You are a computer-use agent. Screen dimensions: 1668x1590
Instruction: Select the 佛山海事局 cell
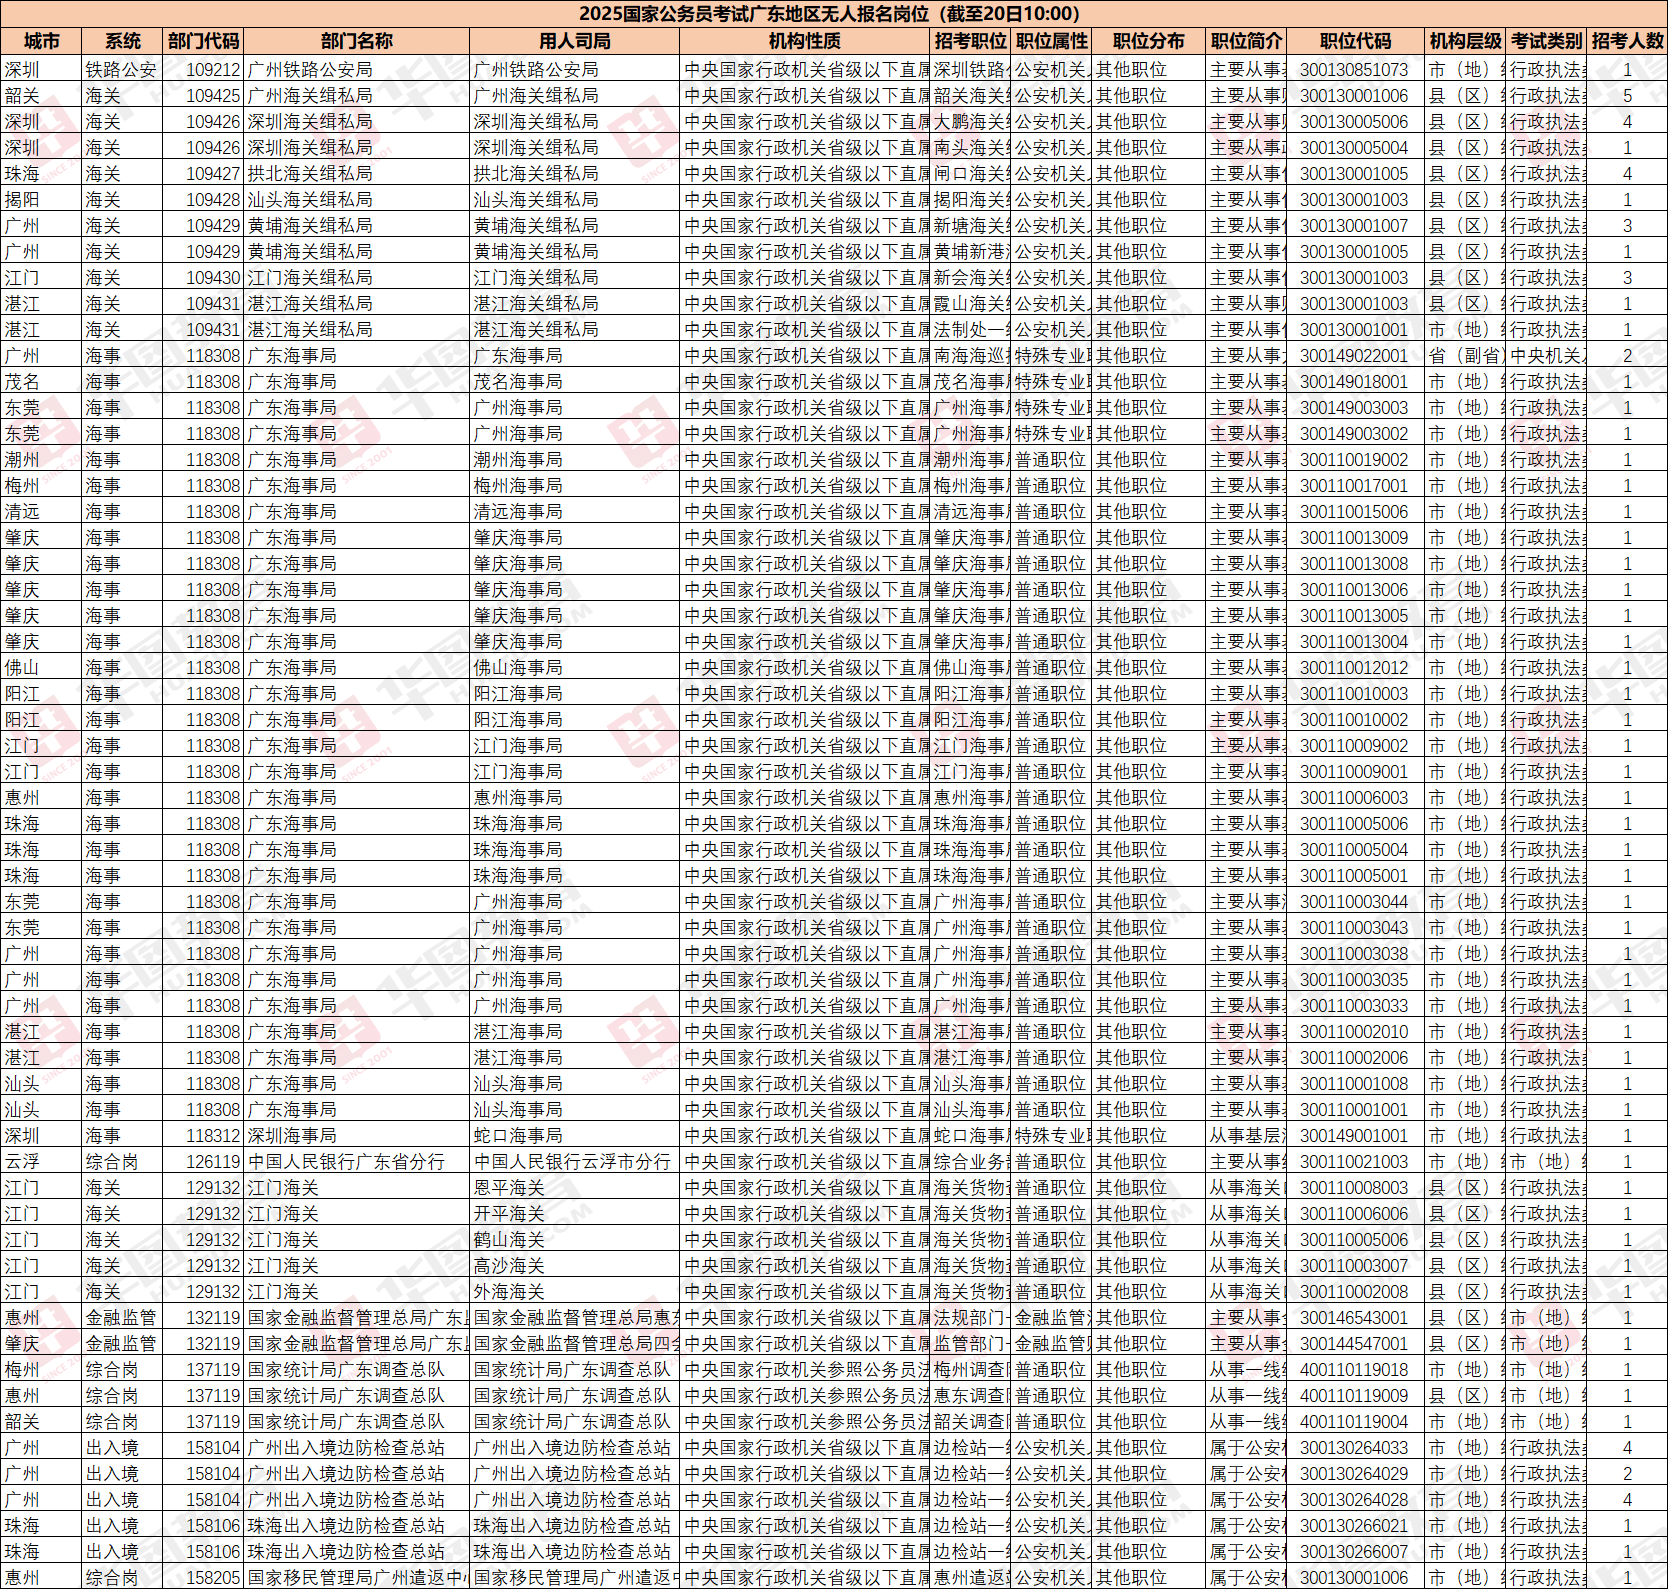518,668
